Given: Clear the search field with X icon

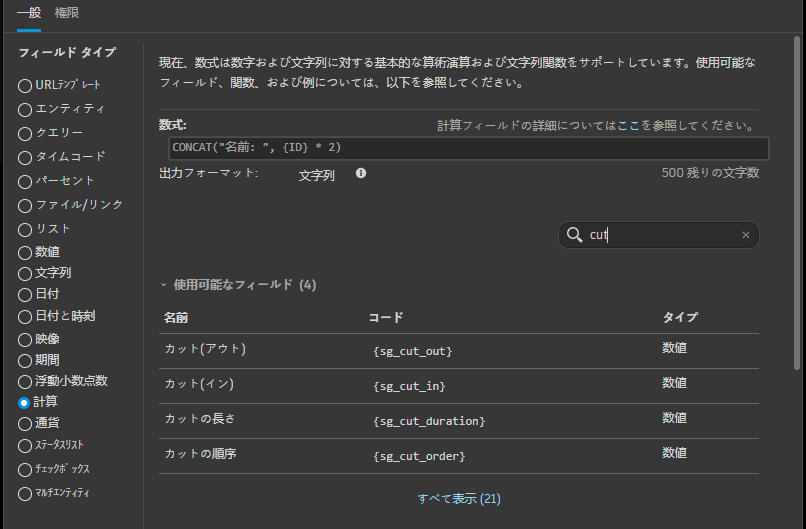Looking at the screenshot, I should [x=745, y=235].
